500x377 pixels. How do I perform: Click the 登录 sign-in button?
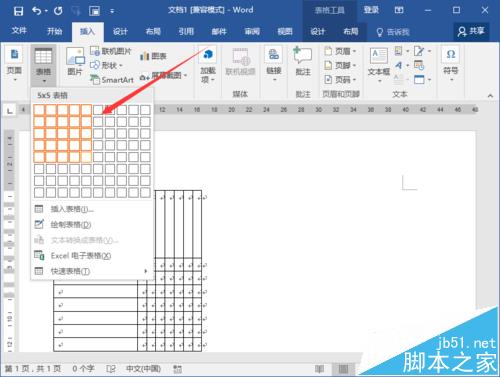point(371,10)
